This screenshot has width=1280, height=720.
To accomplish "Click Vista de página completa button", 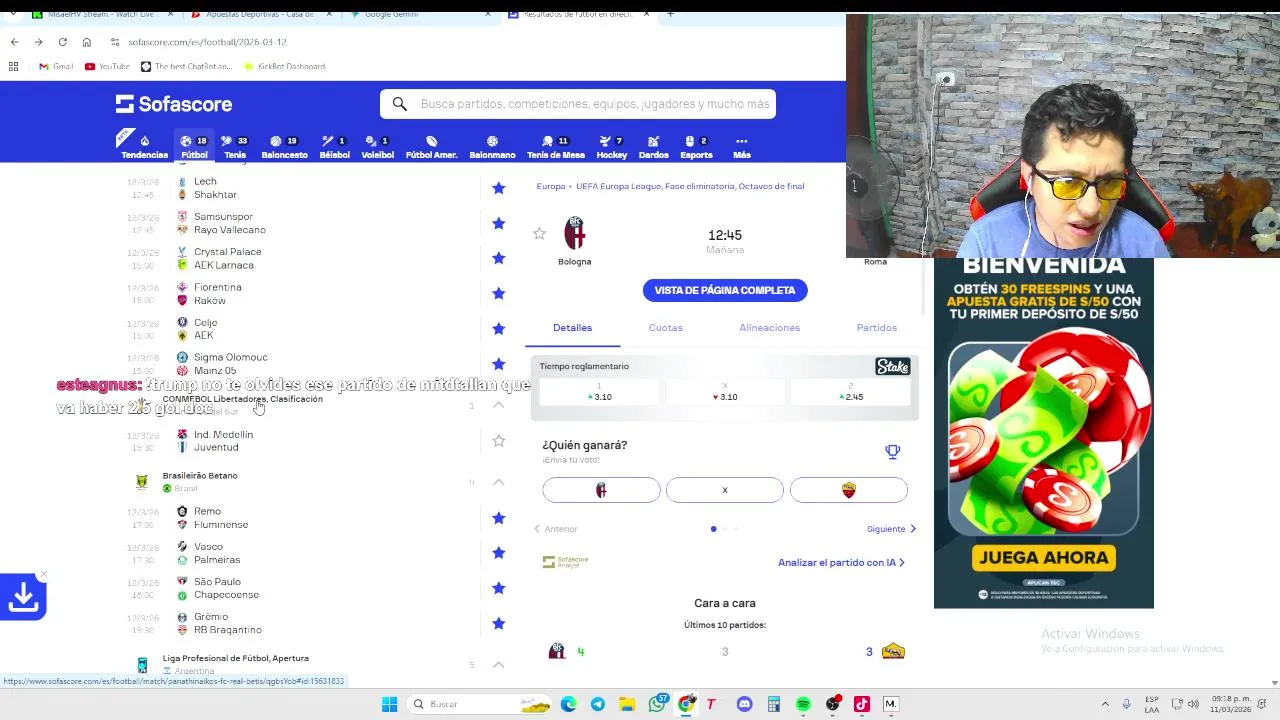I will coord(725,290).
